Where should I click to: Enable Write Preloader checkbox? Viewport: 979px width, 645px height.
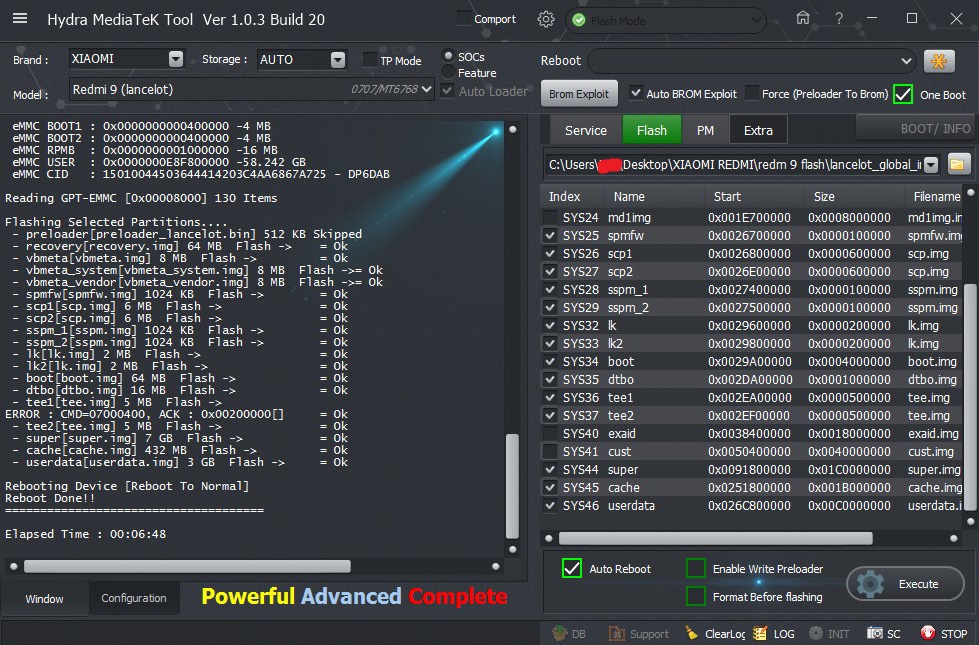(x=696, y=568)
